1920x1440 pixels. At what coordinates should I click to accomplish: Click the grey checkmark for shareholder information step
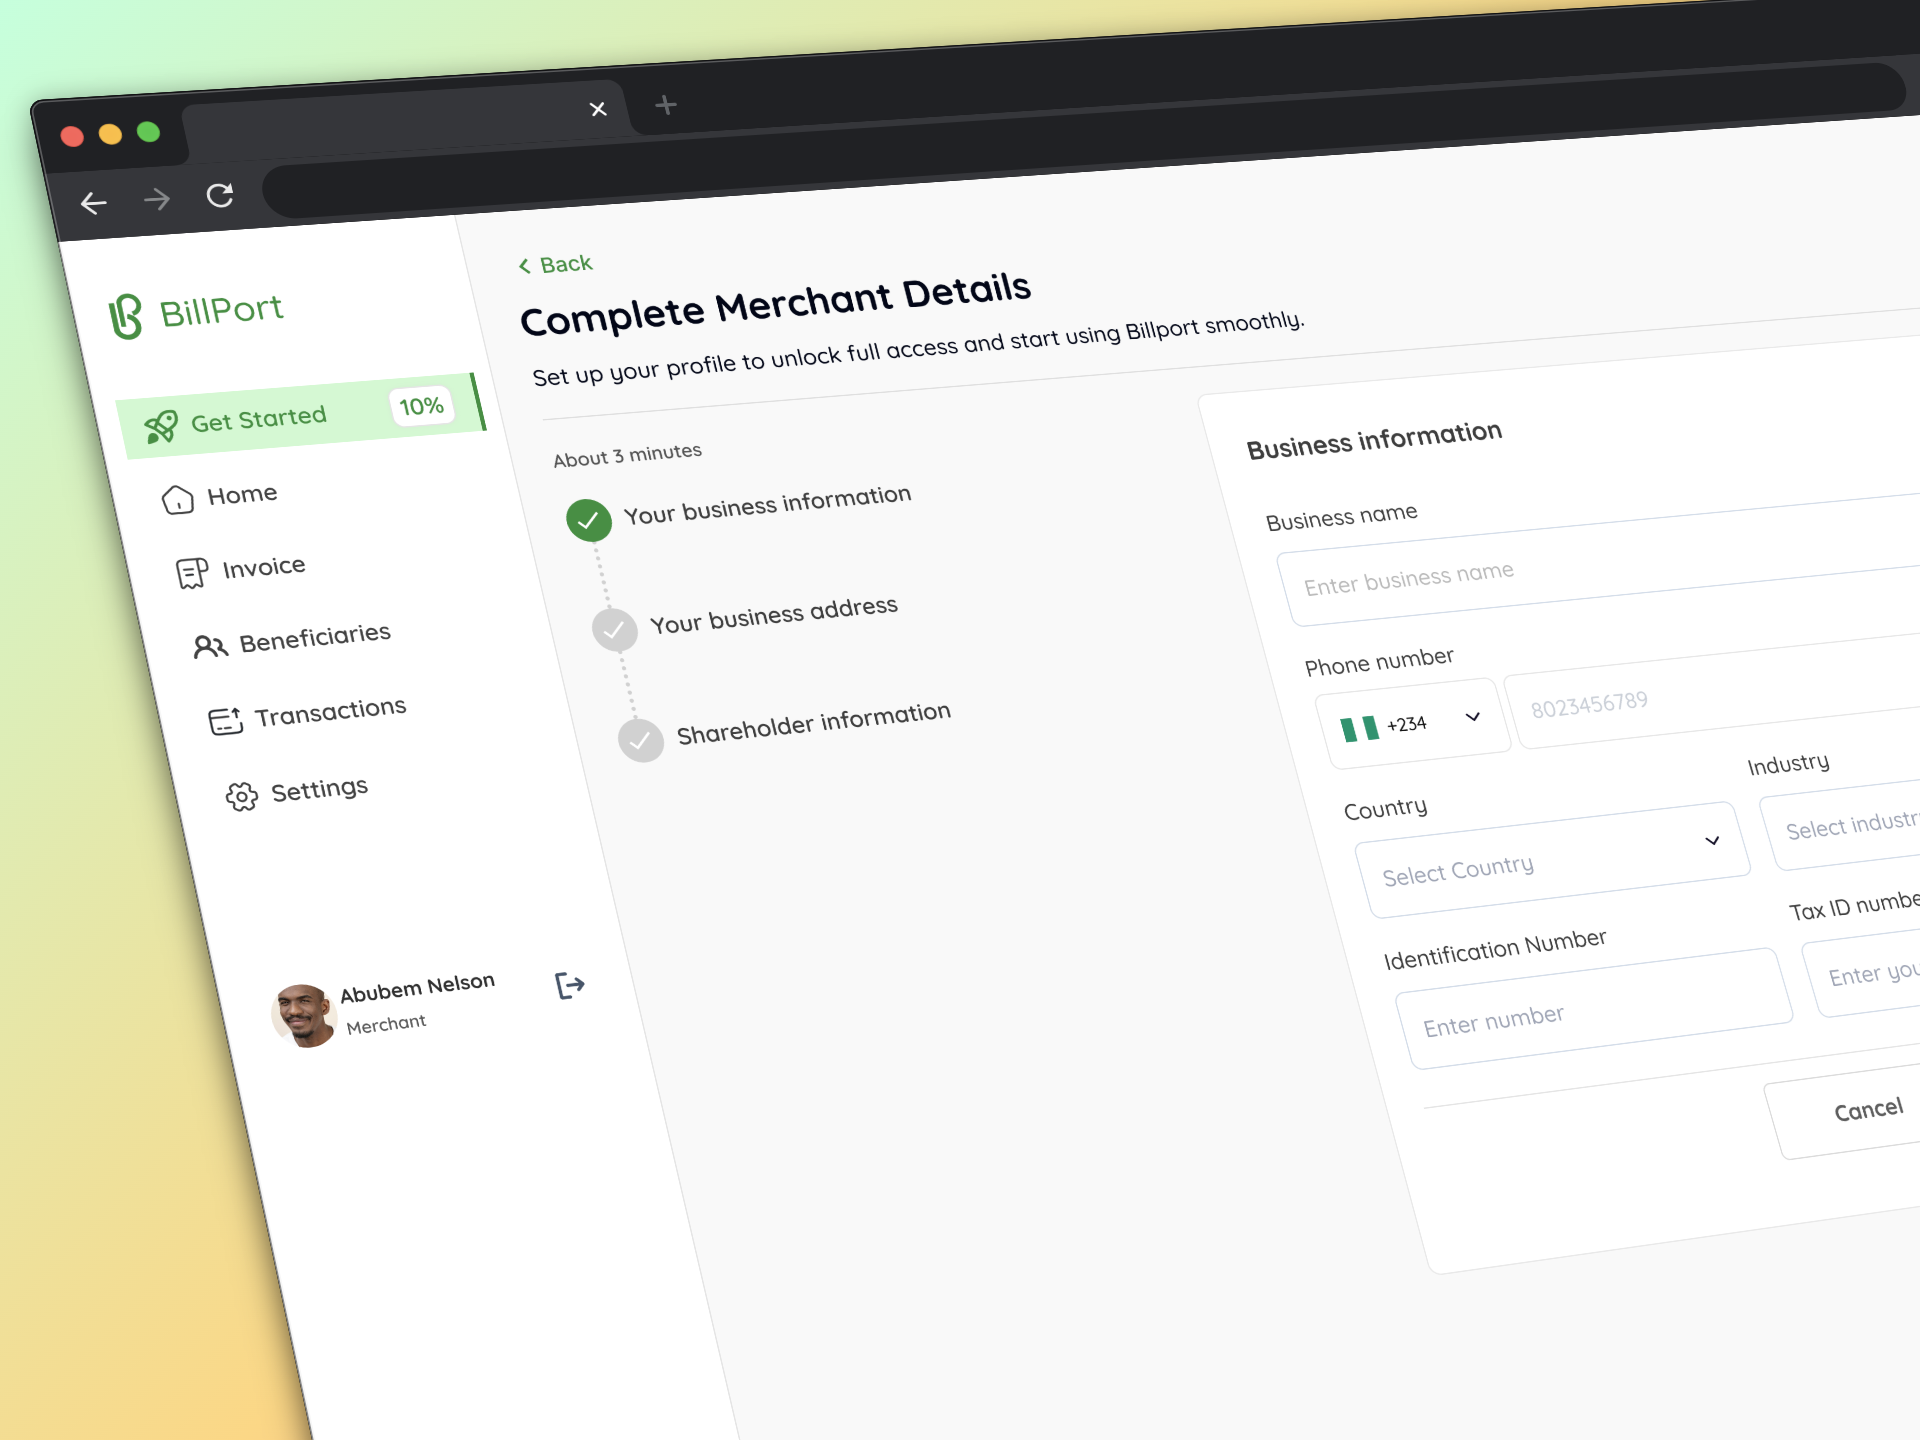point(641,741)
